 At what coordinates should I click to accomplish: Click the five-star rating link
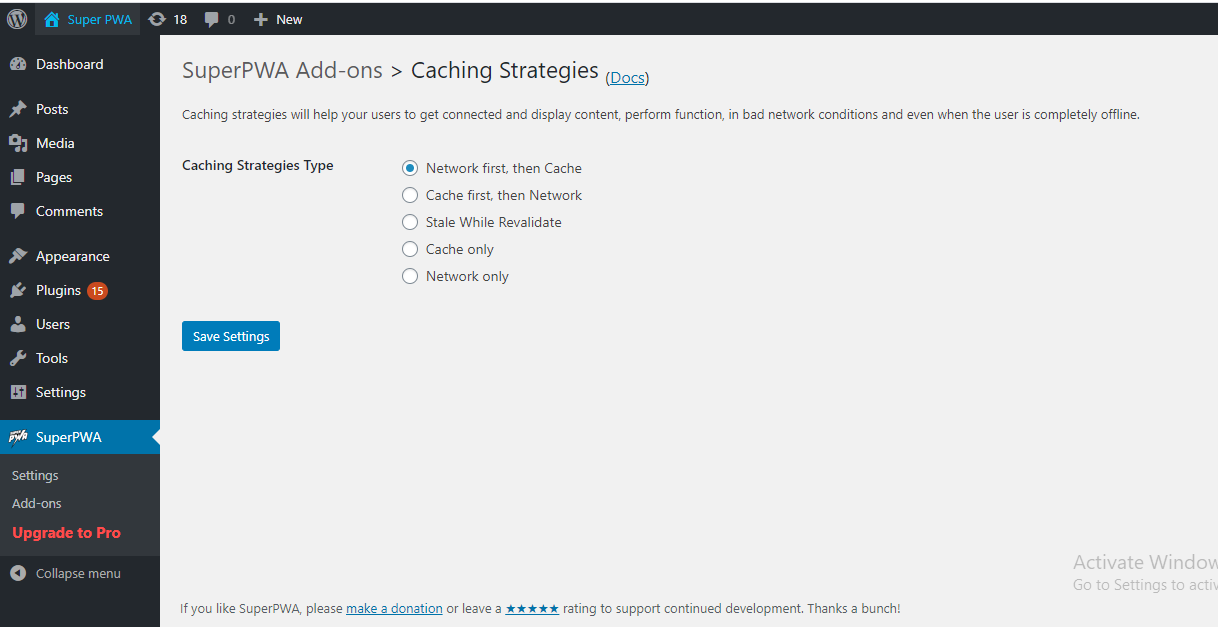point(532,608)
